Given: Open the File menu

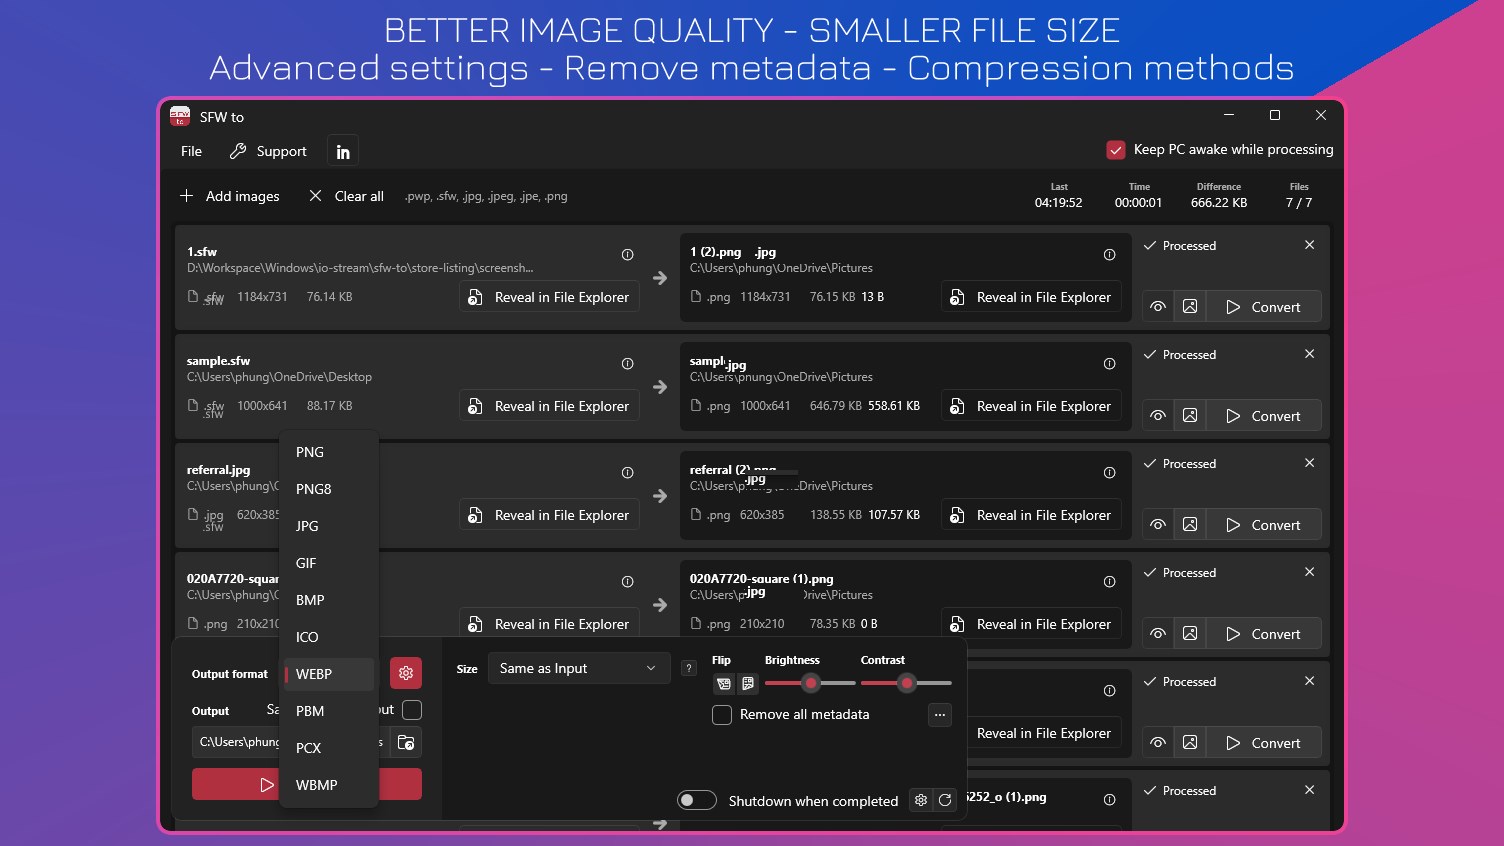Looking at the screenshot, I should pyautogui.click(x=190, y=151).
